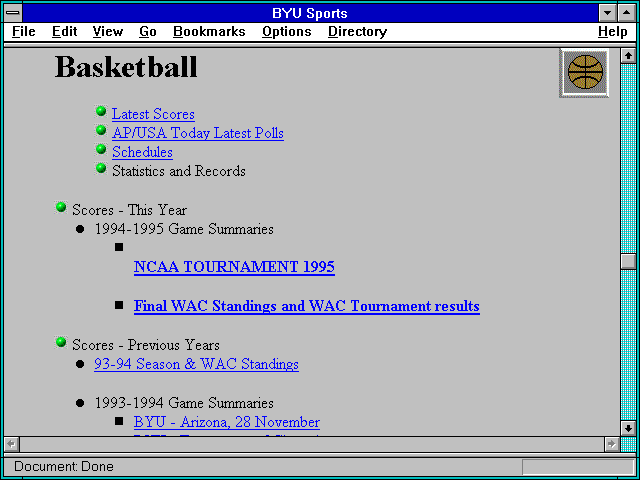Open Final WAC Standings and WAC Tournament results
This screenshot has height=480, width=640.
tap(307, 306)
